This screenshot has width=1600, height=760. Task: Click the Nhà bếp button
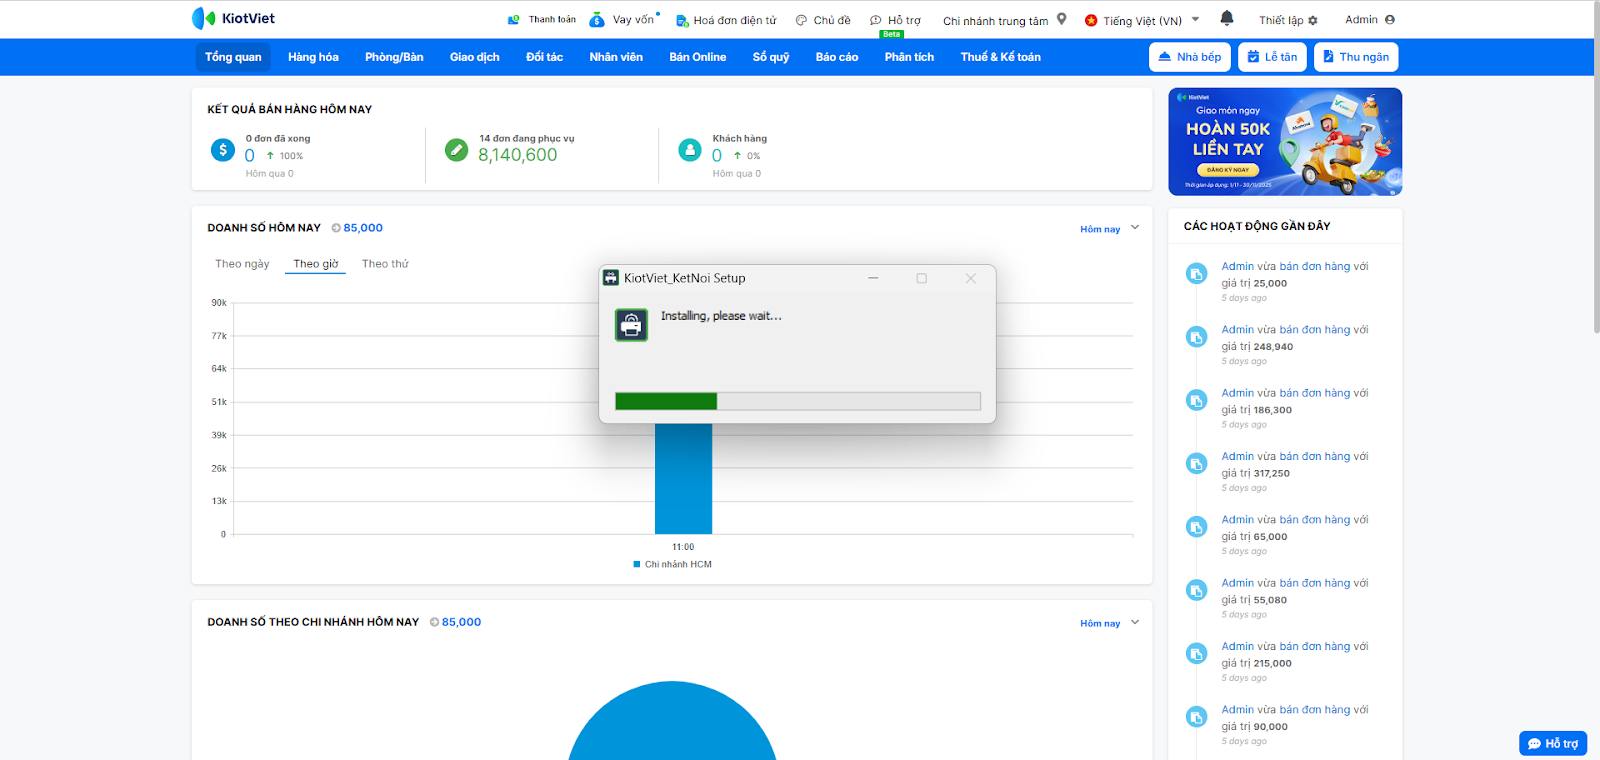[1189, 57]
